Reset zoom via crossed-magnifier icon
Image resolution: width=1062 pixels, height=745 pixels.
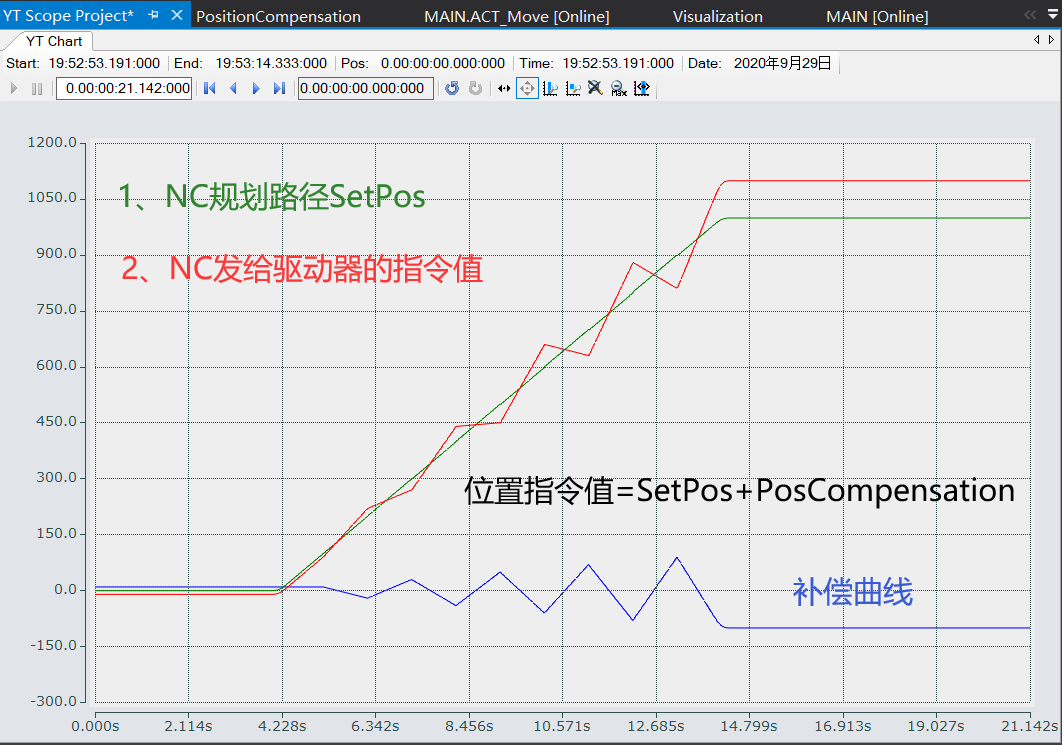594,88
